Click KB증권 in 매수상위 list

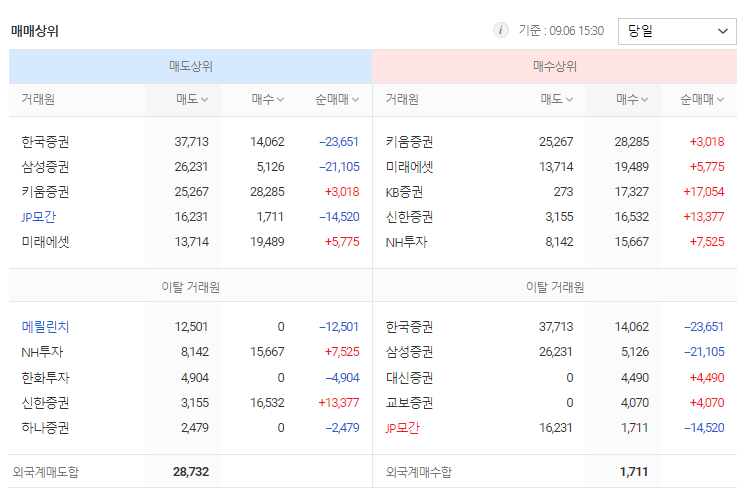tap(404, 192)
